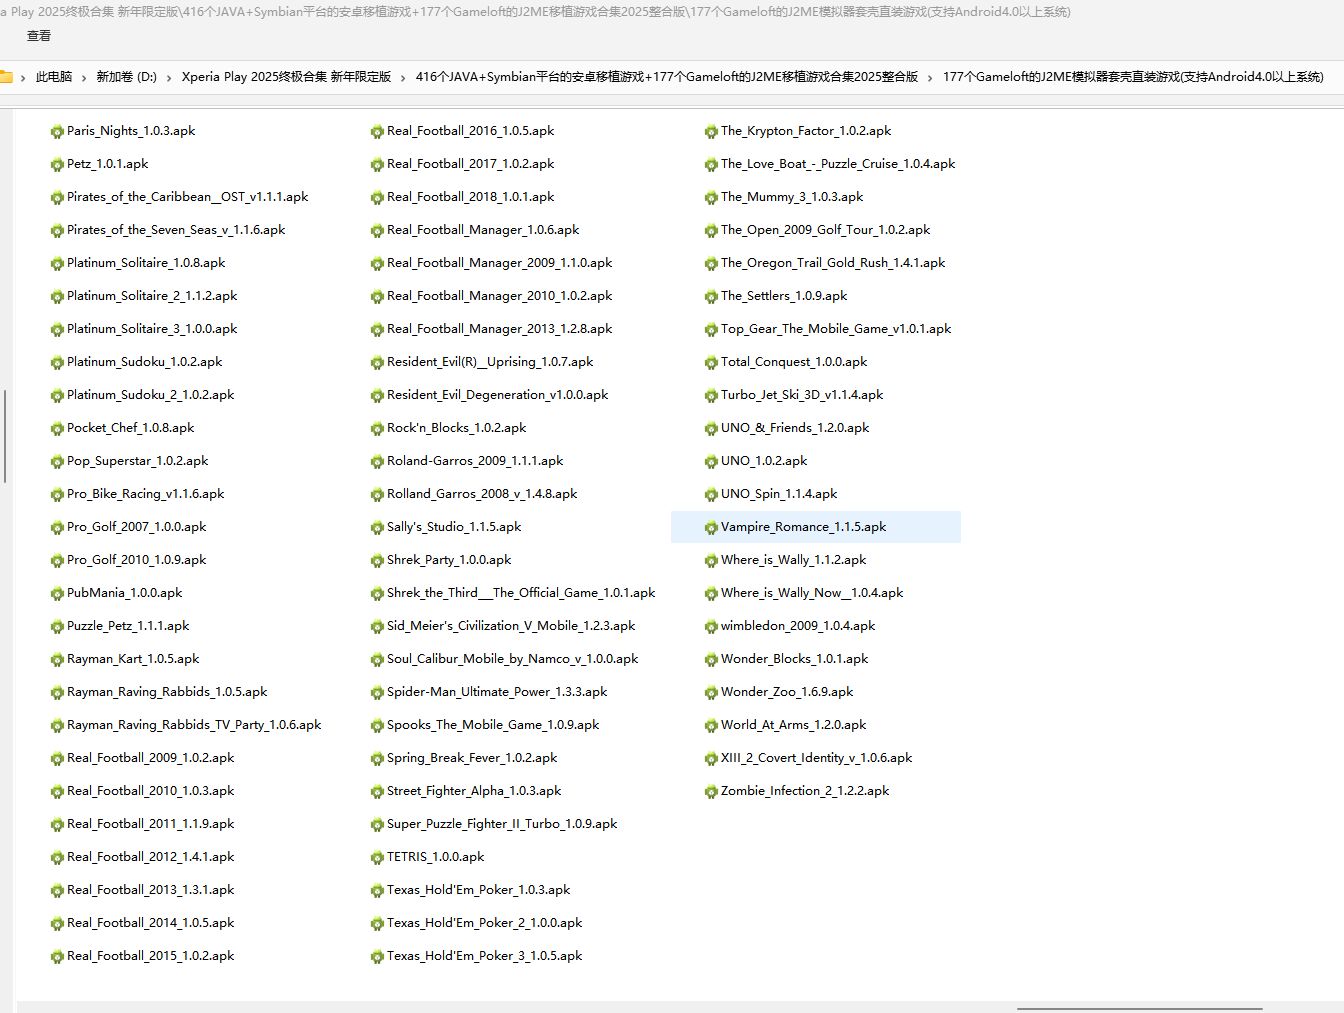Select Turbo_Jet_Ski_3D_v1.1.4.apk
Screen dimensions: 1344x1013
tap(794, 395)
